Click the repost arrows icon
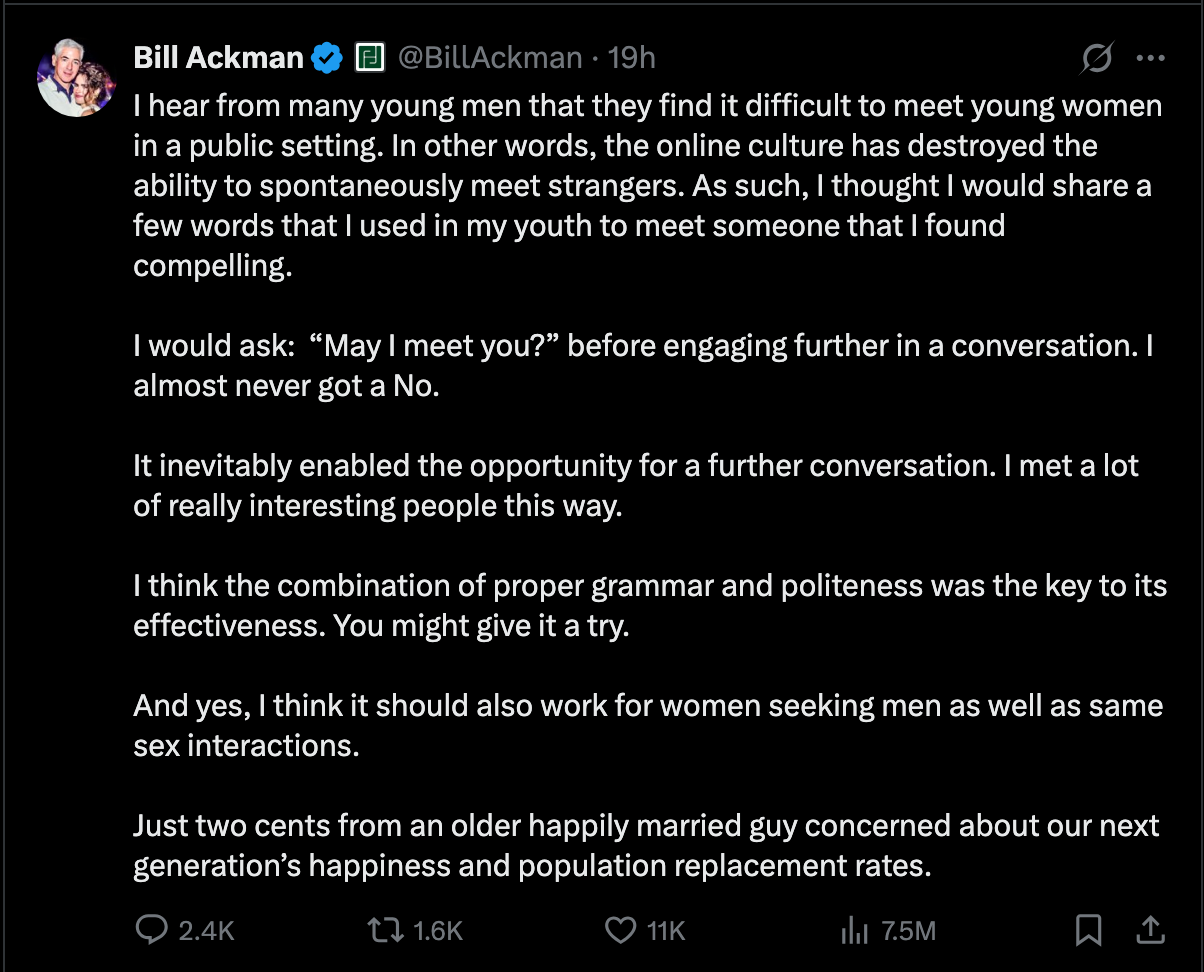1204x972 pixels. (383, 931)
